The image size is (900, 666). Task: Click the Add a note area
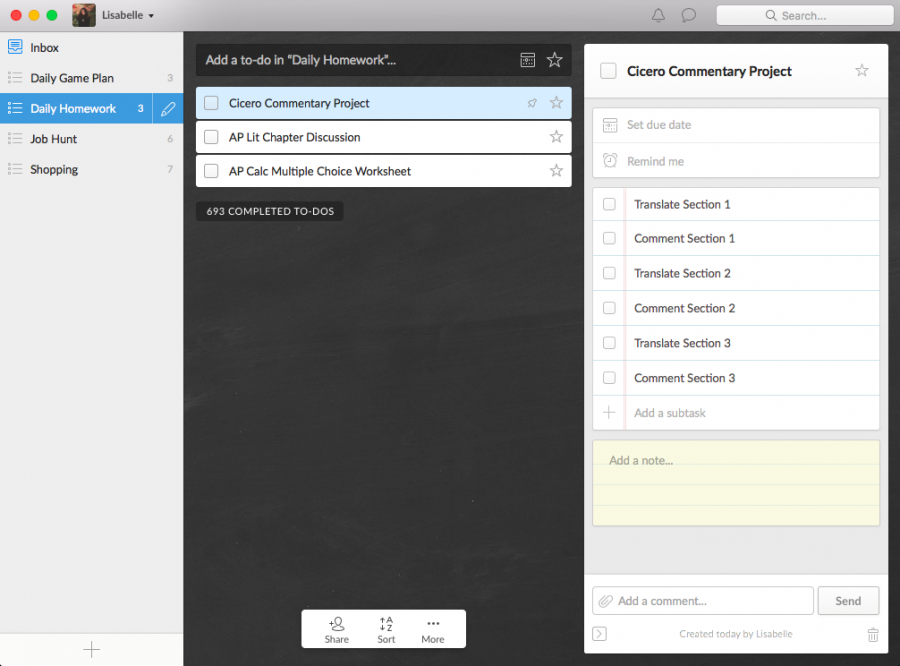736,483
